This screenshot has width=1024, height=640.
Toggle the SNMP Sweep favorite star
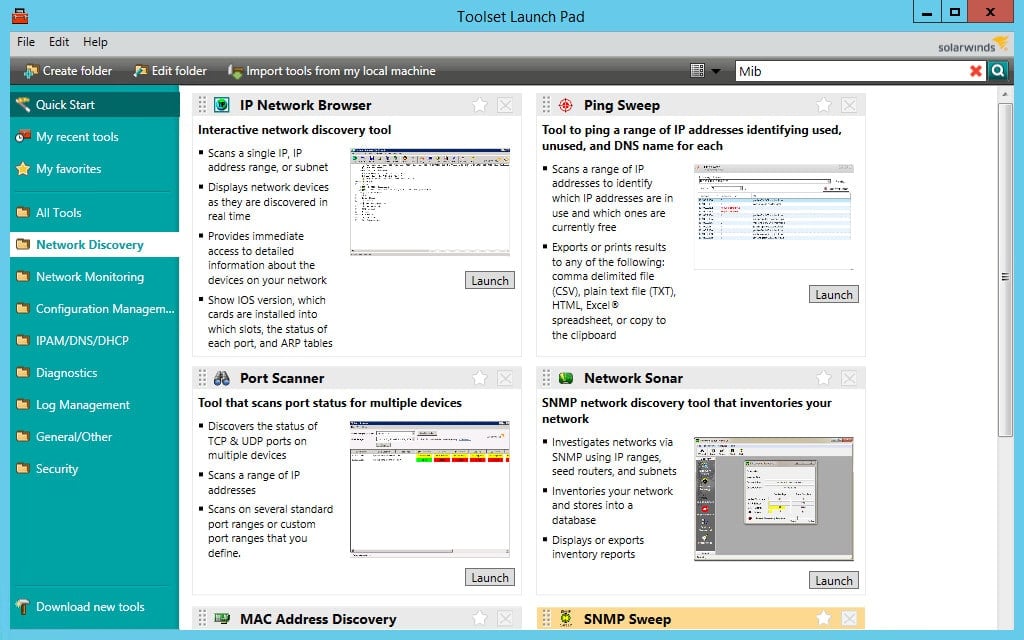(x=824, y=618)
